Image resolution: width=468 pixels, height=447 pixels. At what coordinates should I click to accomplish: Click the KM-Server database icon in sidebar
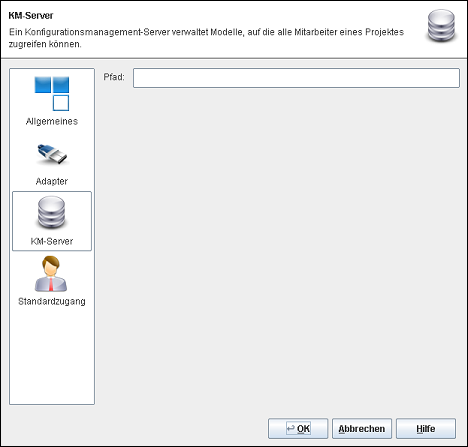[x=51, y=212]
